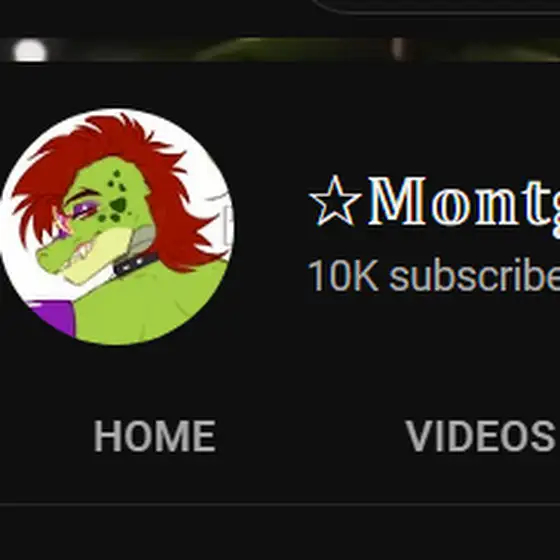
Task: Select the star symbol before channel name
Action: pos(335,201)
